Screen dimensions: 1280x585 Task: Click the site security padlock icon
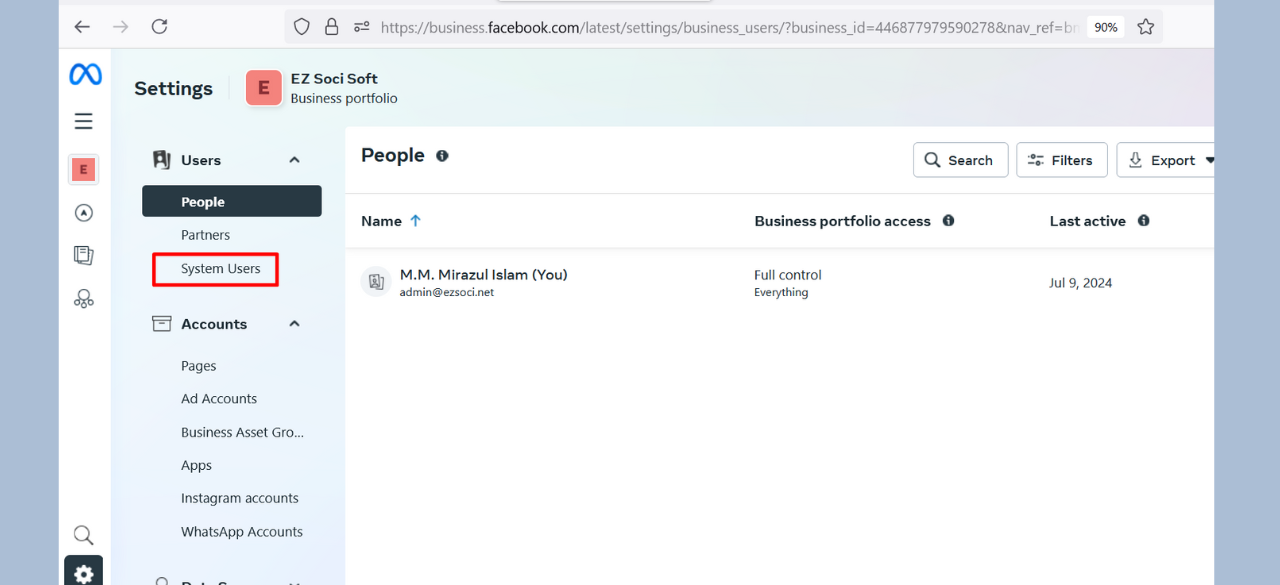pyautogui.click(x=332, y=27)
